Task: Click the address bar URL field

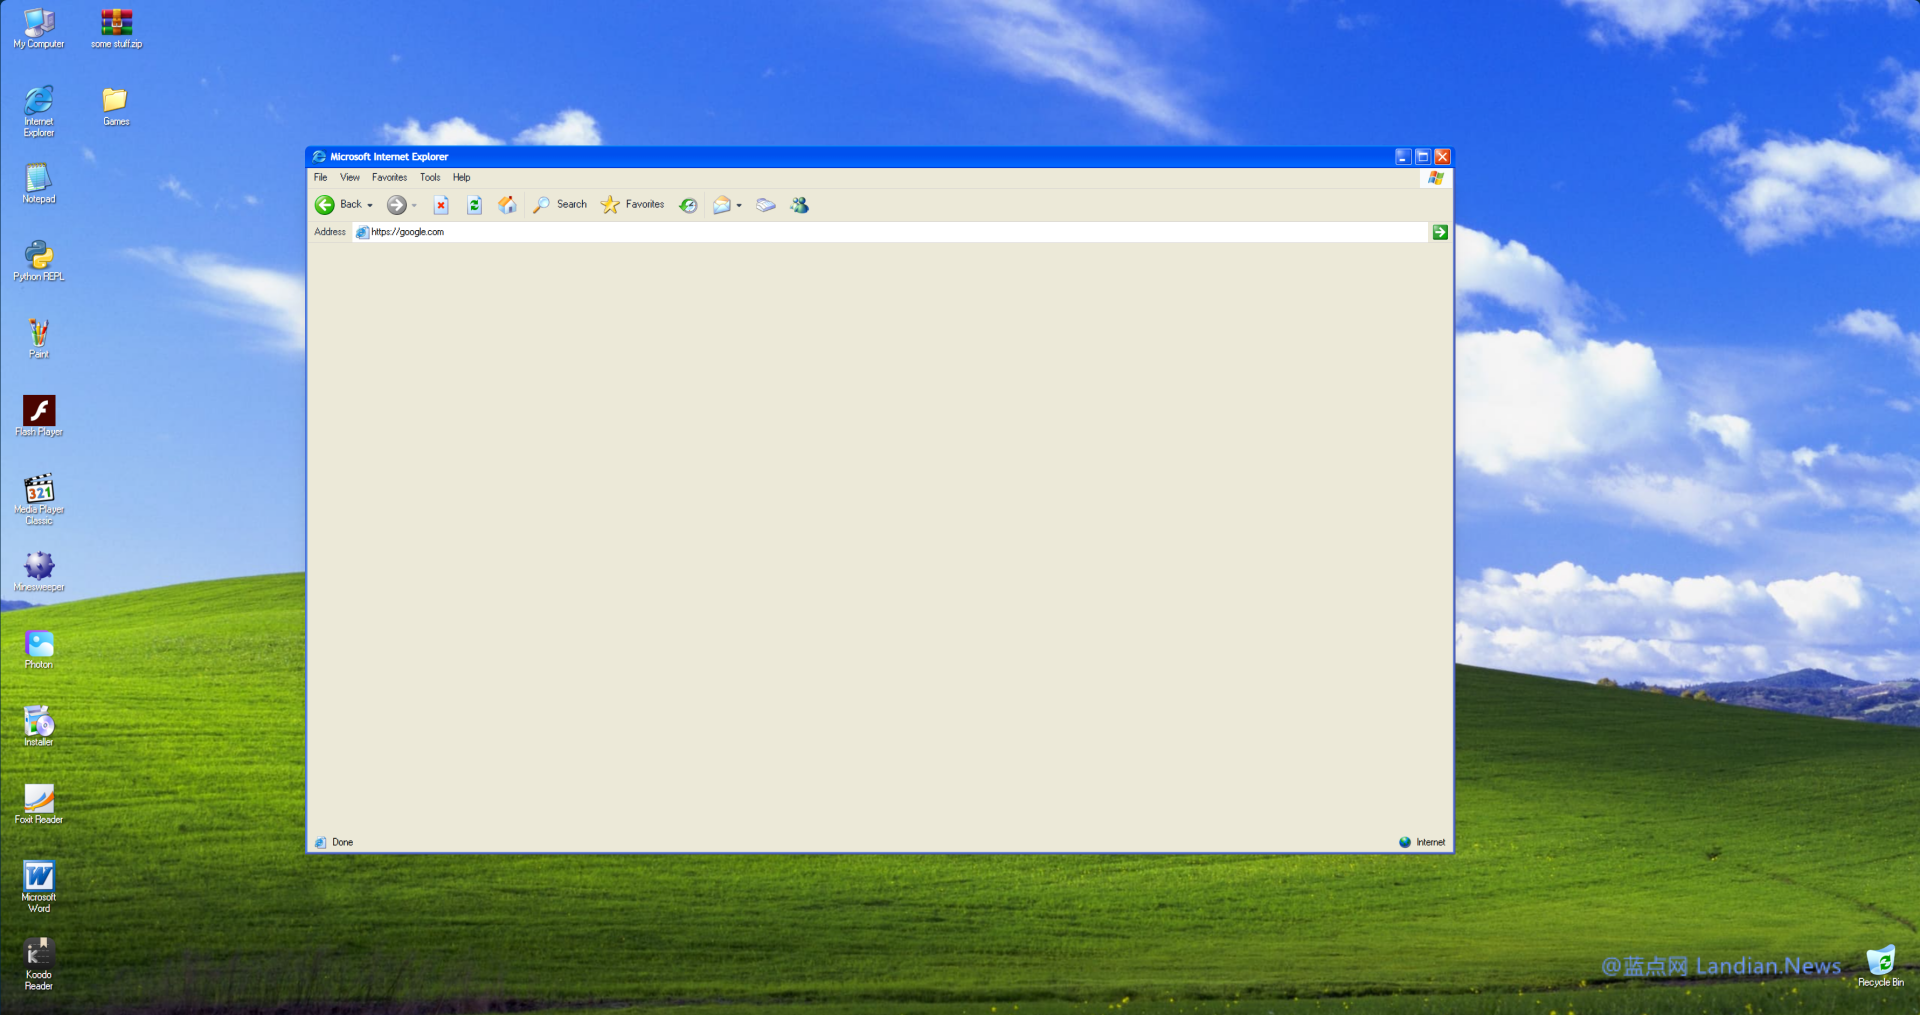Action: coord(890,232)
